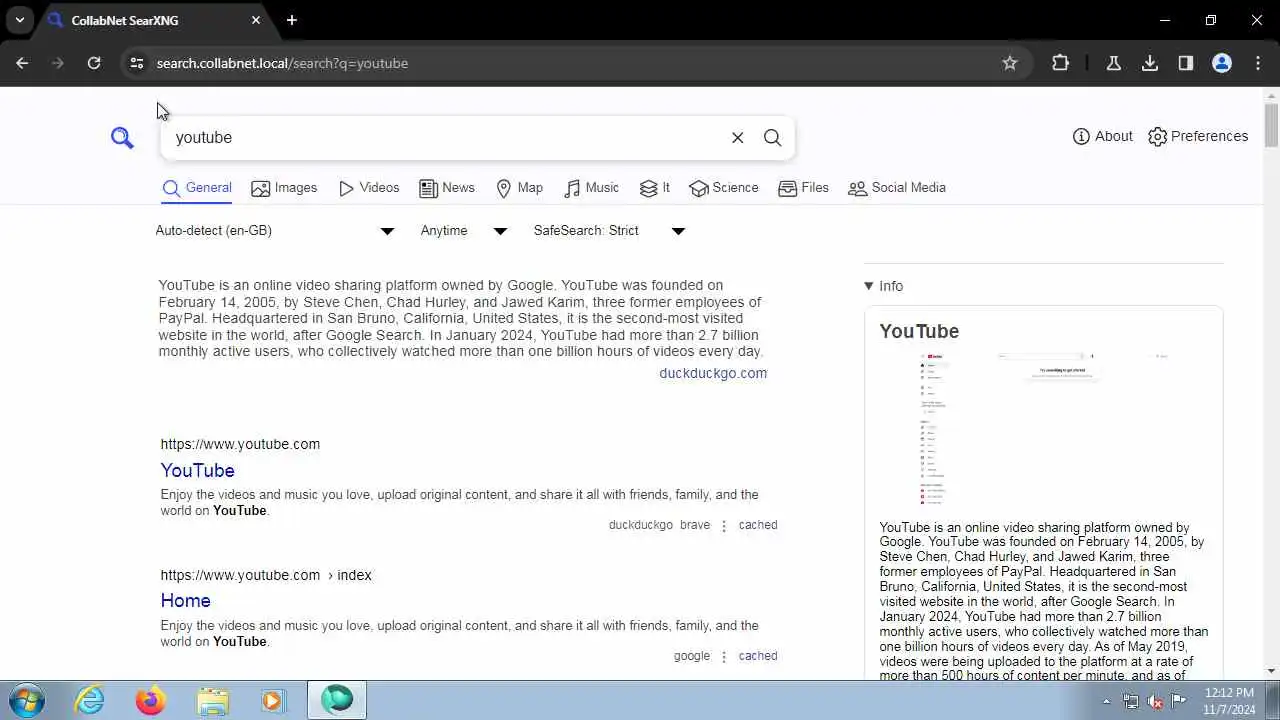Open the volume tray icon
This screenshot has height=720, width=1280.
[1154, 701]
